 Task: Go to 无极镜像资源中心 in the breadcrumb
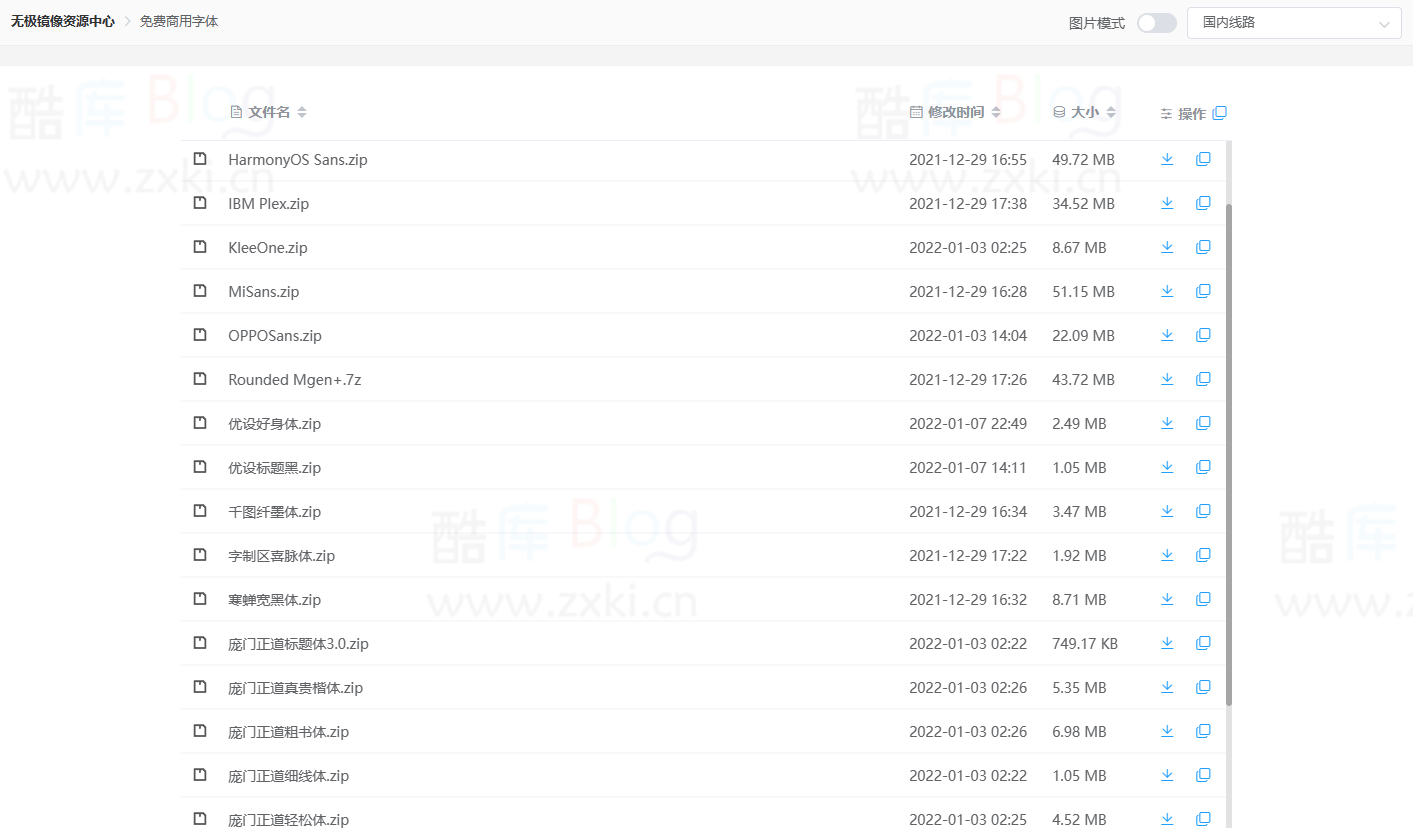(x=61, y=20)
